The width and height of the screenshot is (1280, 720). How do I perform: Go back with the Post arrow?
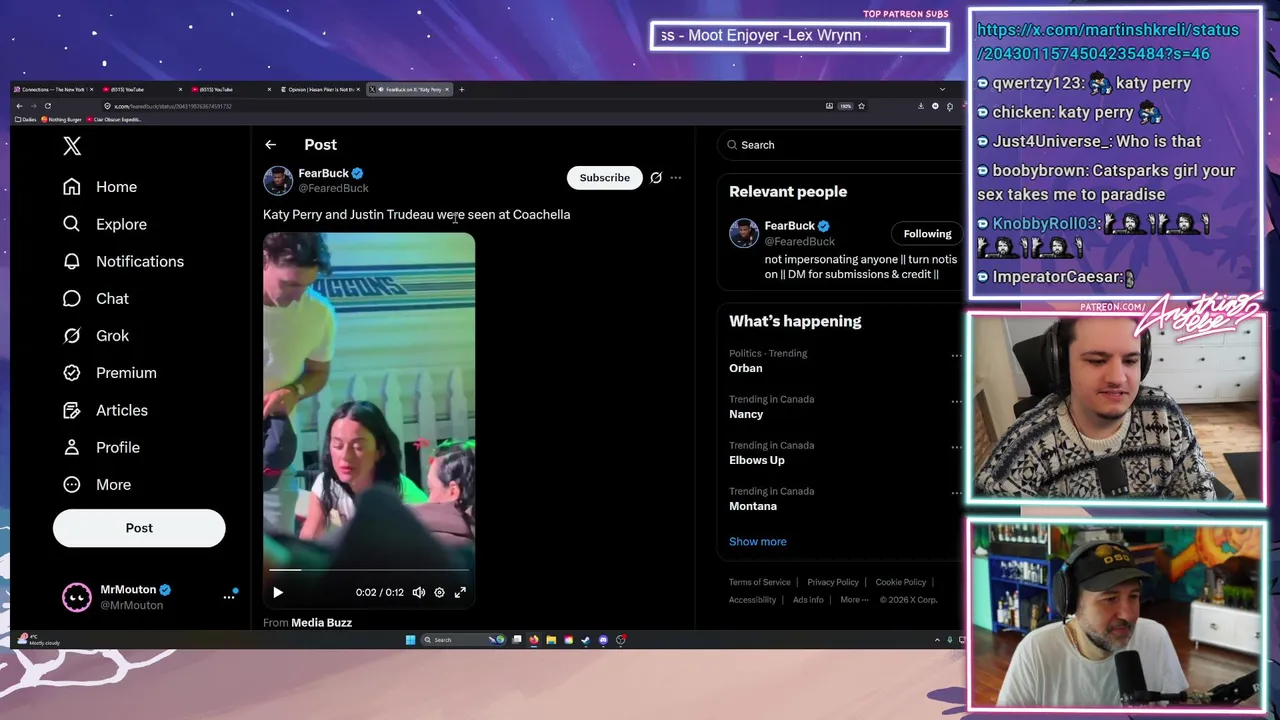270,145
